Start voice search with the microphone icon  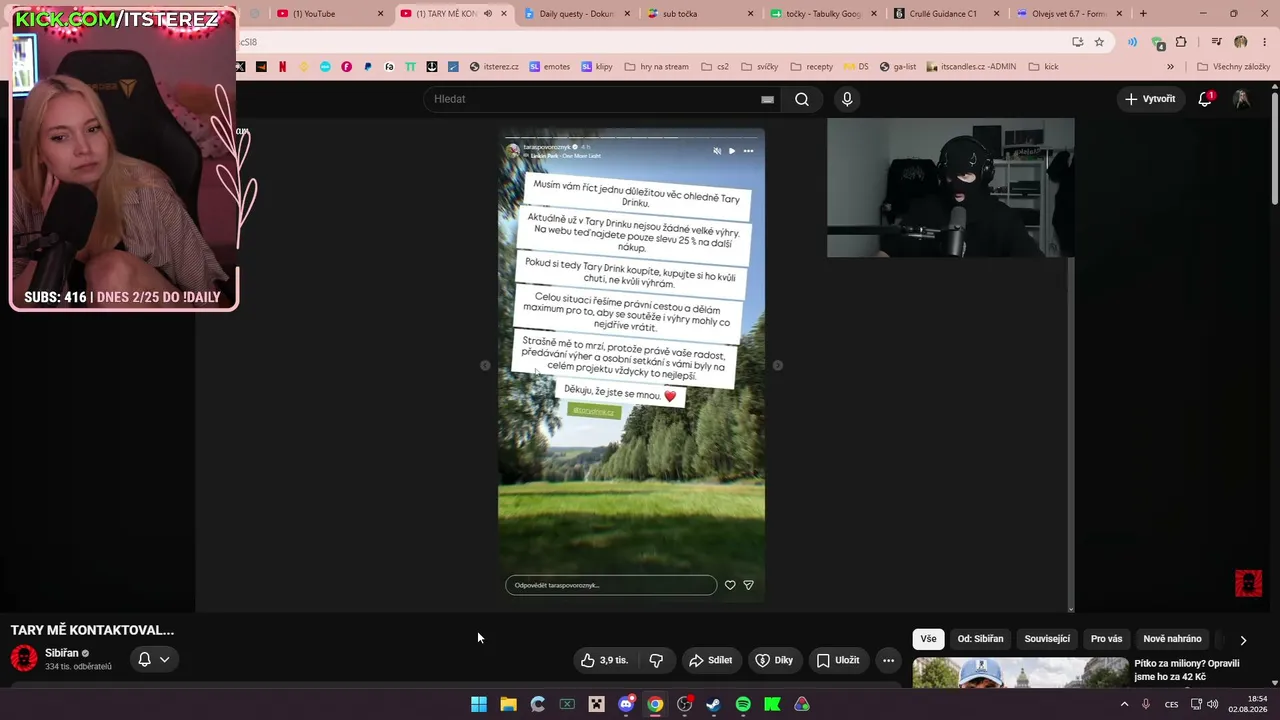pyautogui.click(x=847, y=99)
